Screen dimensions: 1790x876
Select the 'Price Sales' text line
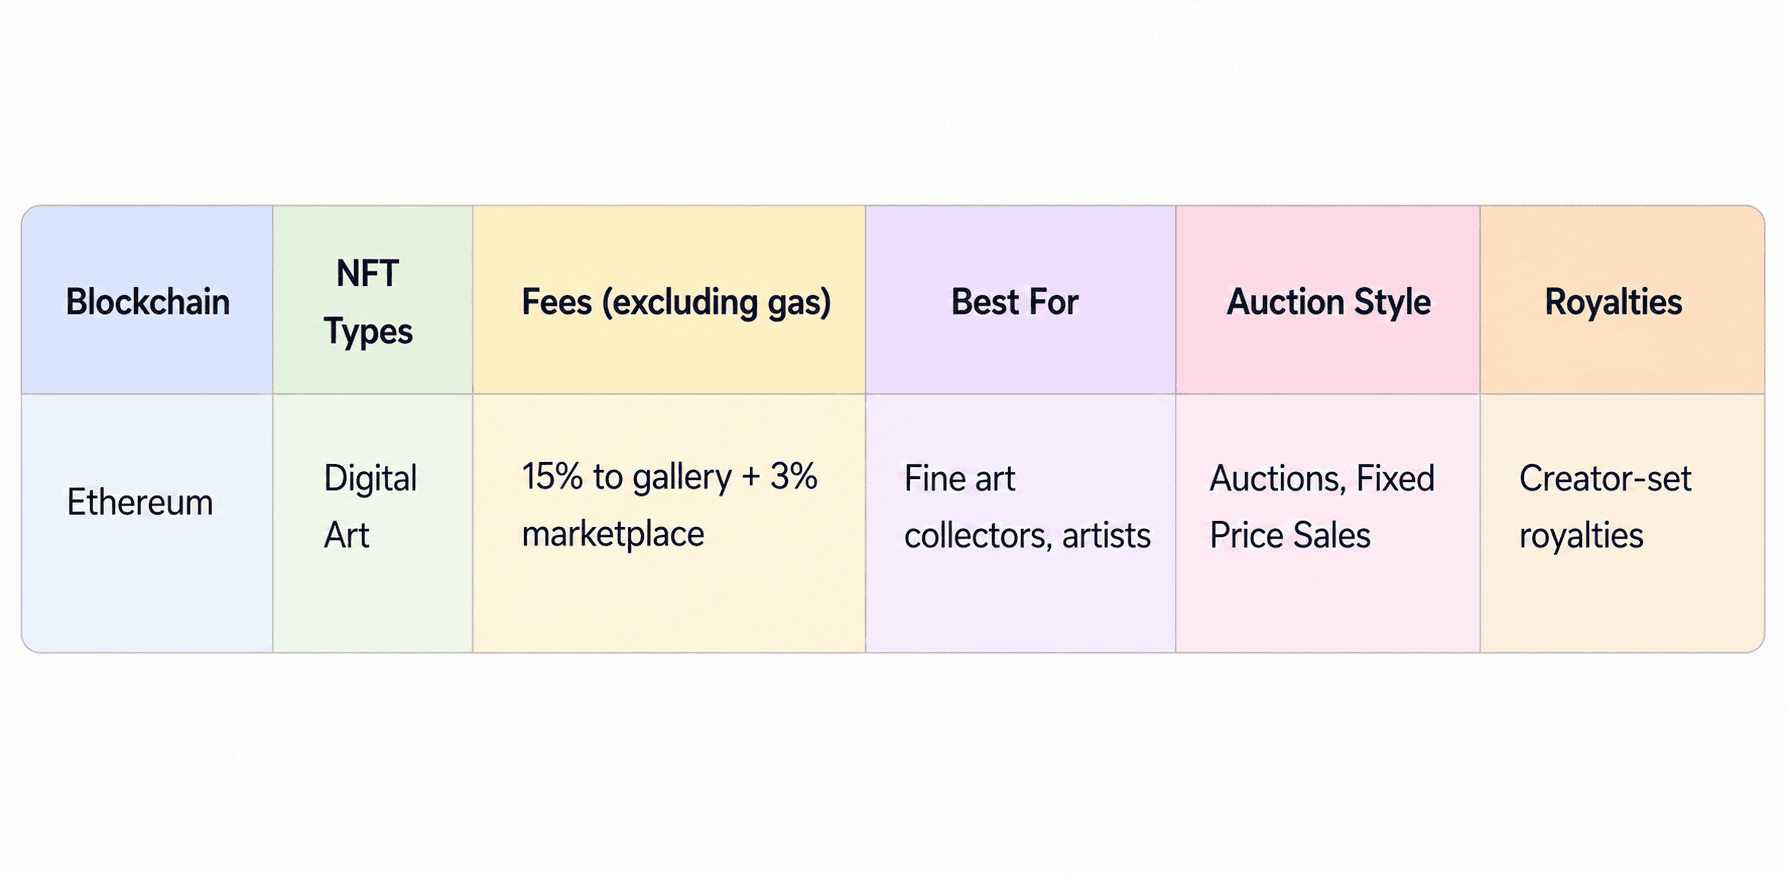tap(1290, 536)
